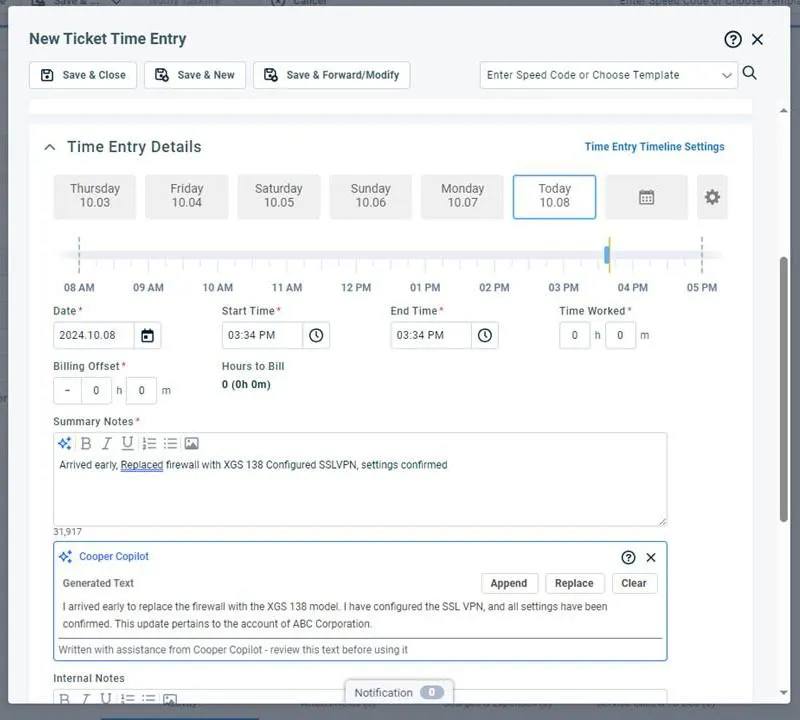Open timeline settings gear icon

(712, 197)
